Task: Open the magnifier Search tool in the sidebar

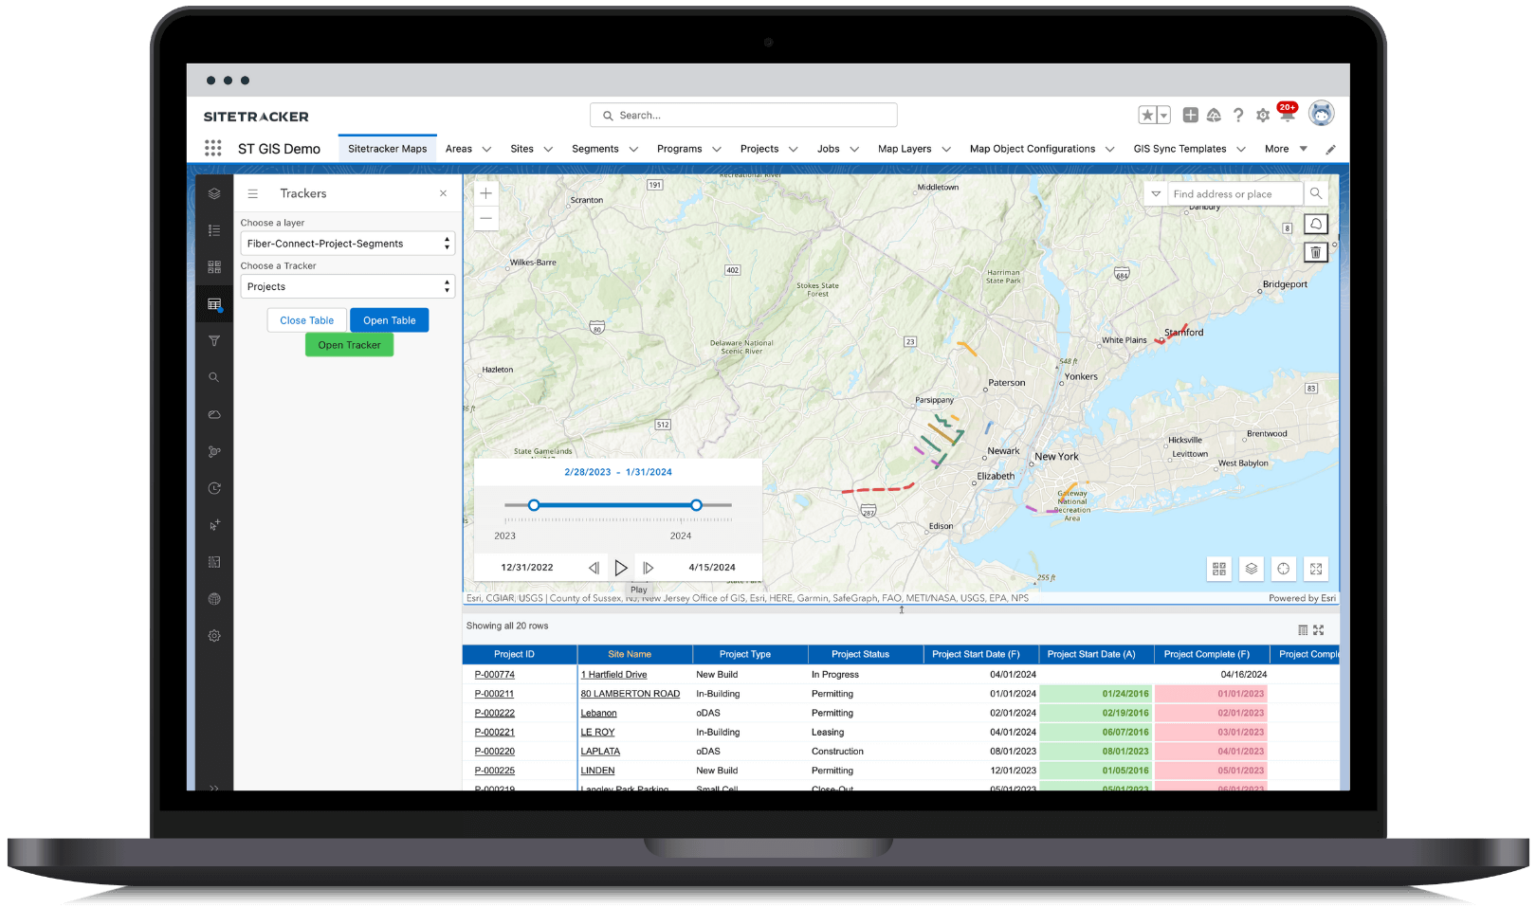Action: [x=214, y=377]
